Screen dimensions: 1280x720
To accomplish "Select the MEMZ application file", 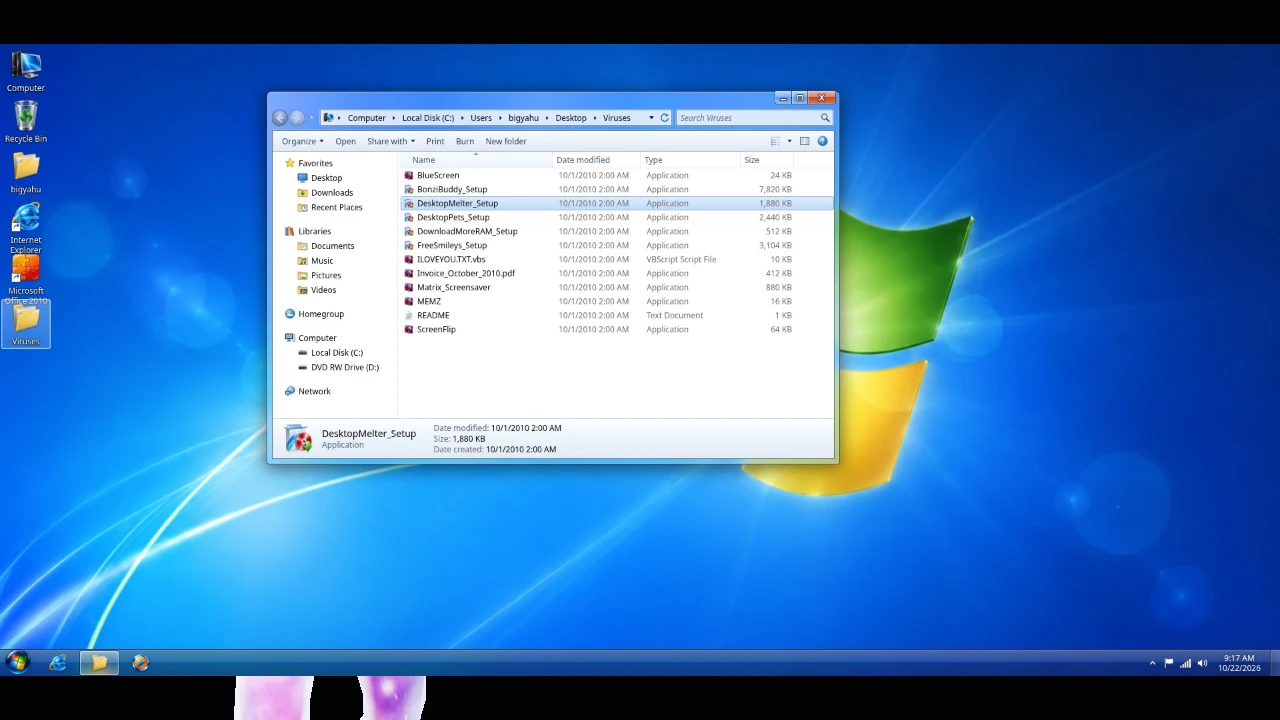I will point(616,301).
